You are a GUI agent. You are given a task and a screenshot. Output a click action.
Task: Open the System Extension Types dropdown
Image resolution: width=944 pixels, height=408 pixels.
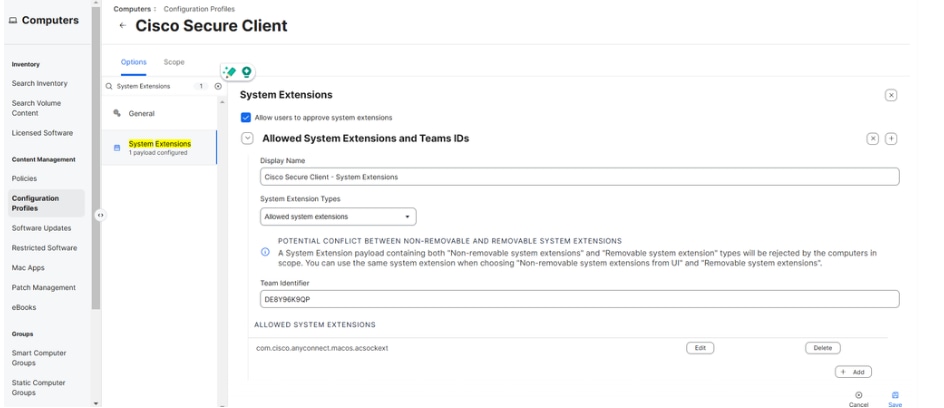point(338,215)
